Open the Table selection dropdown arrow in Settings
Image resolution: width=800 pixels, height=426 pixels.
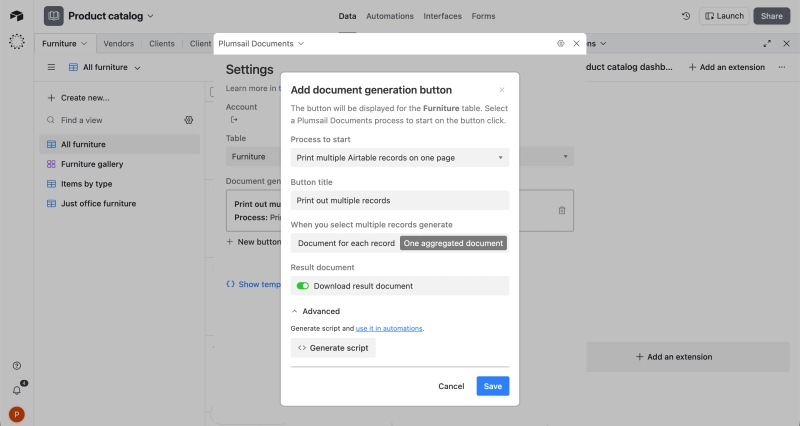click(565, 157)
